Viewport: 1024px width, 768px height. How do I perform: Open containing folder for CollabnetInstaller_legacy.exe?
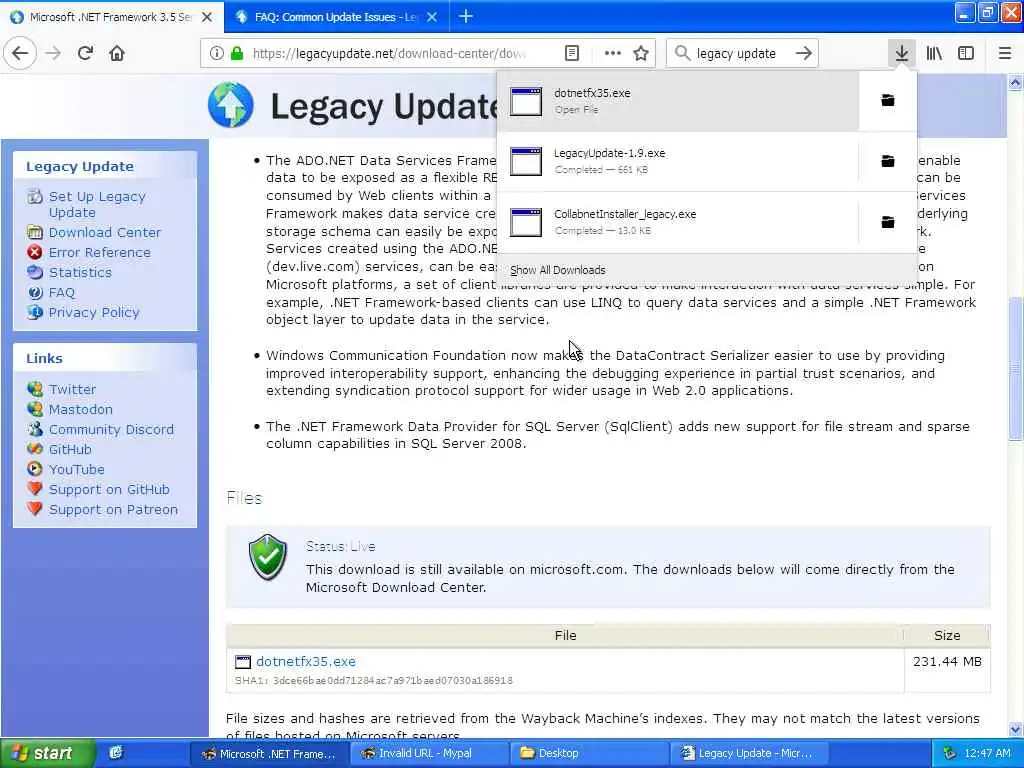click(888, 222)
